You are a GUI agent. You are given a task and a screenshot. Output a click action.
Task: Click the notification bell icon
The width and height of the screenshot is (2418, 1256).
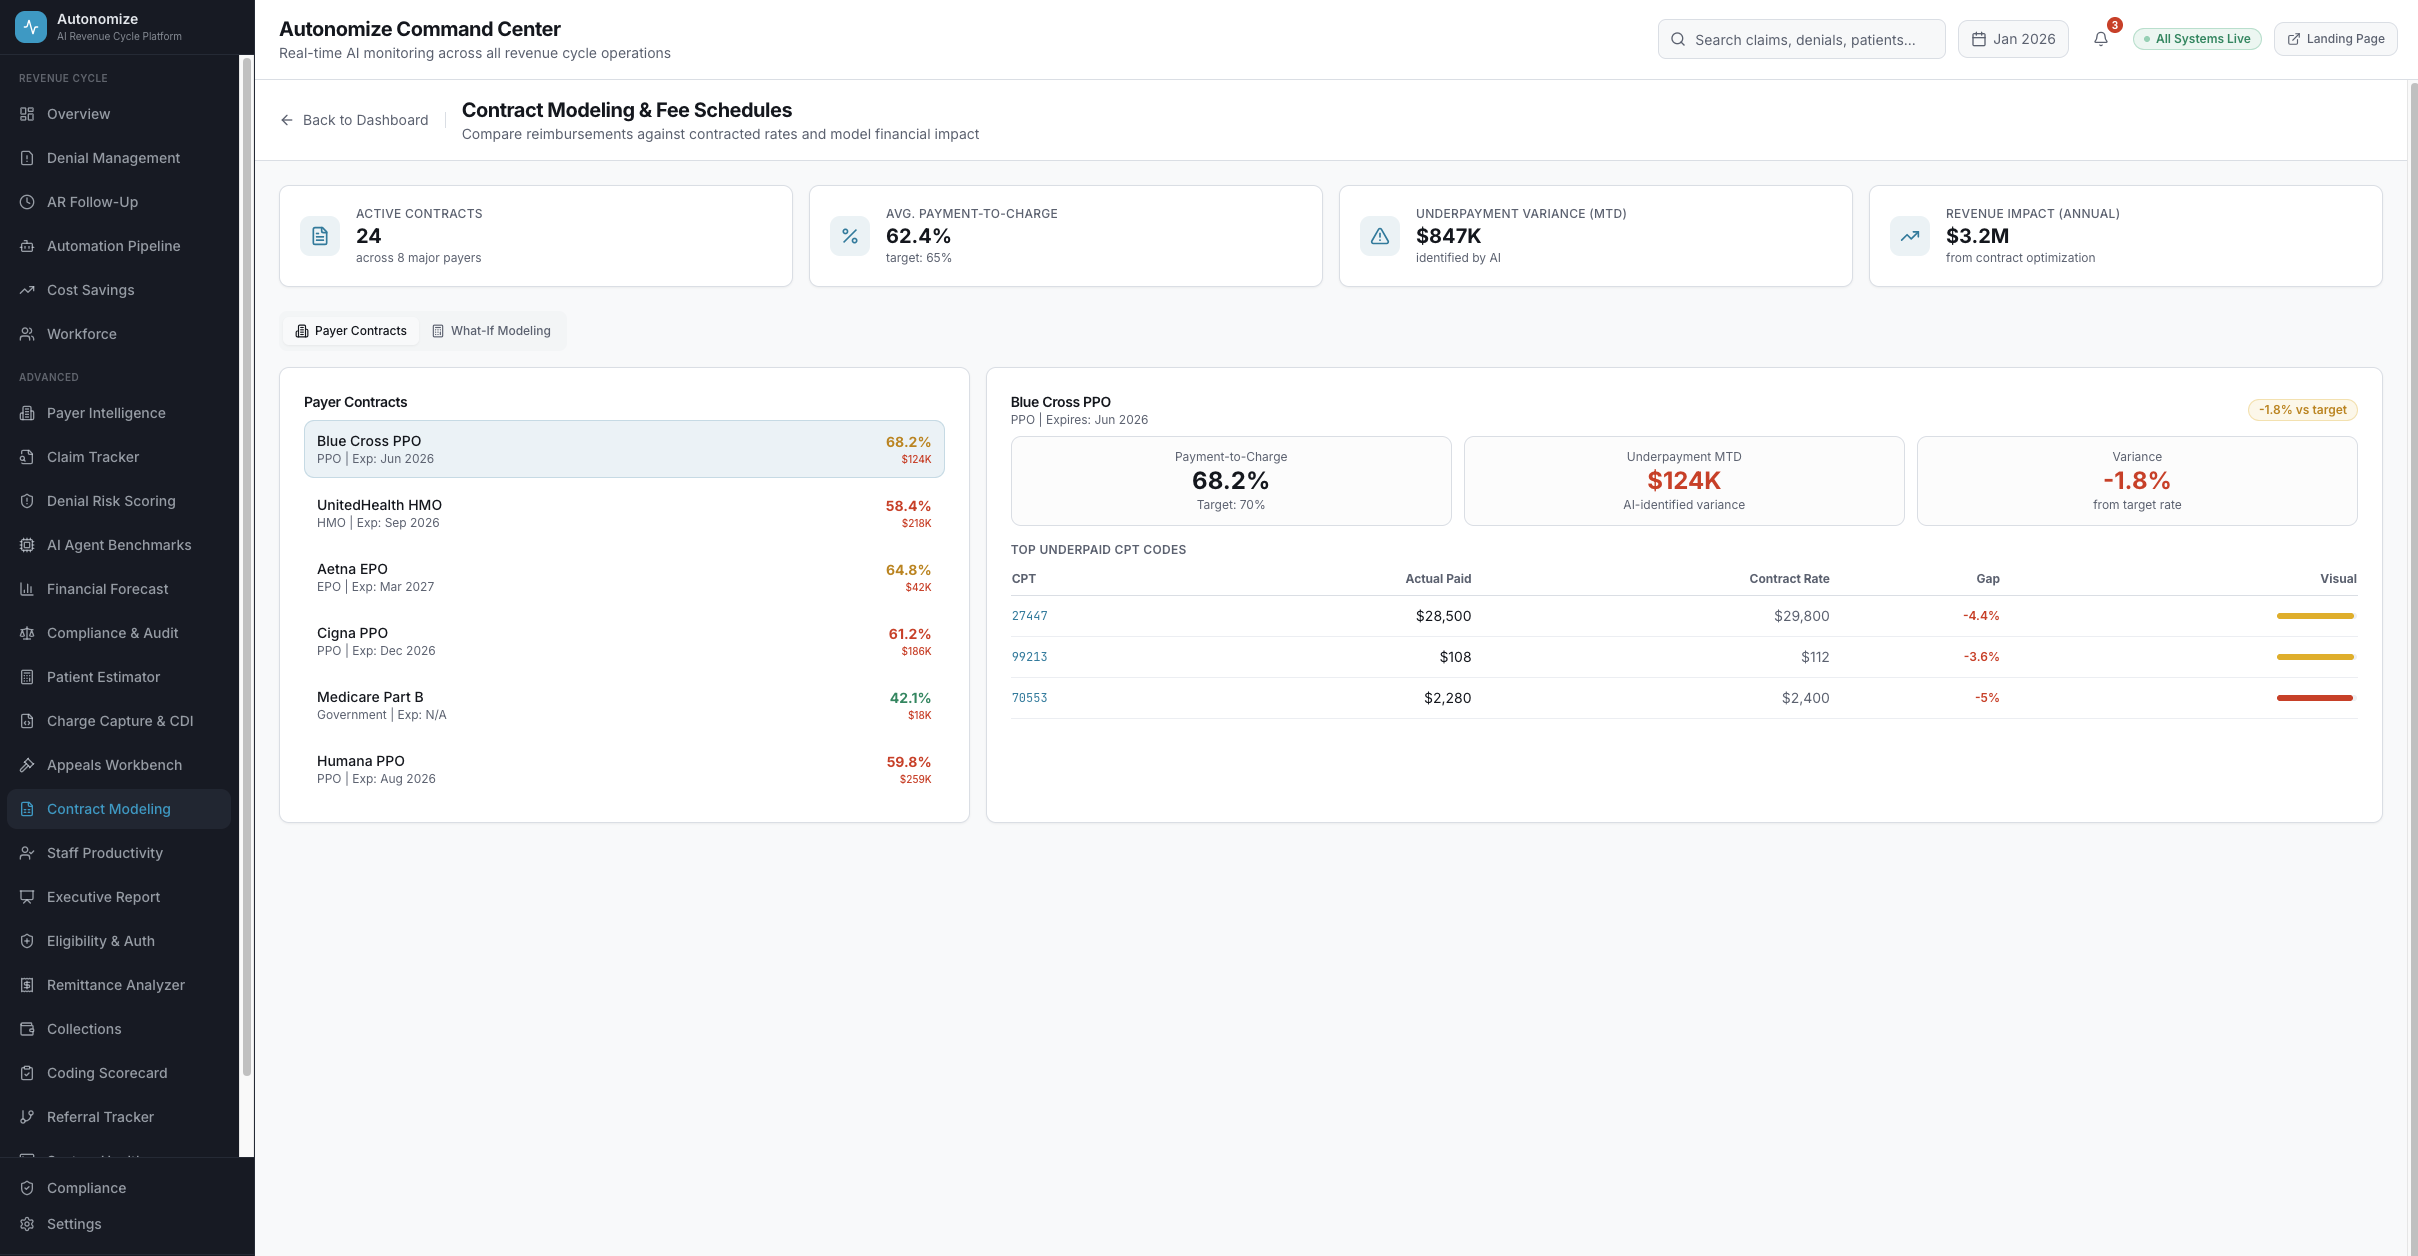pos(2101,39)
